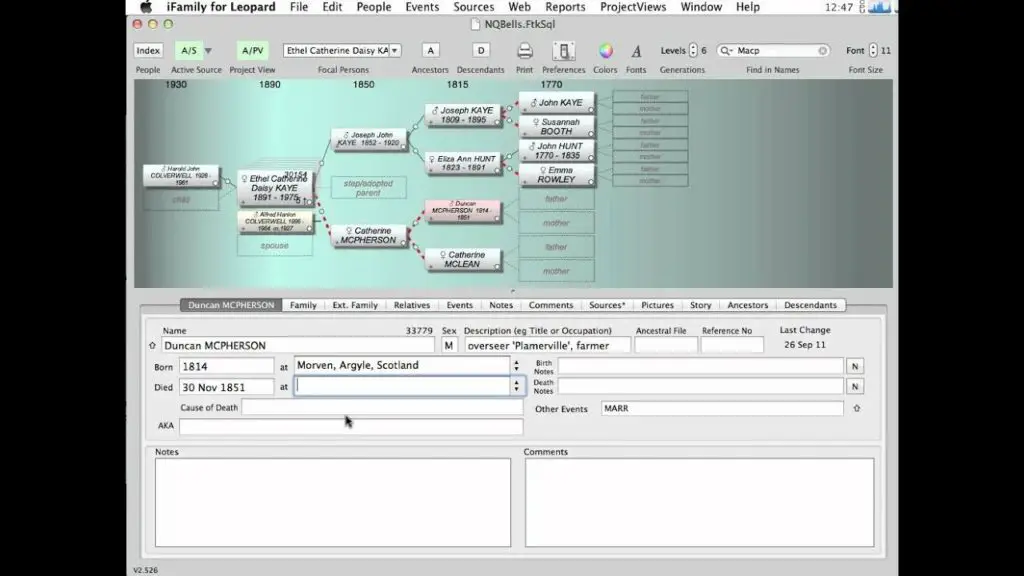
Task: Adjust the Font size stepper
Action: (x=873, y=50)
